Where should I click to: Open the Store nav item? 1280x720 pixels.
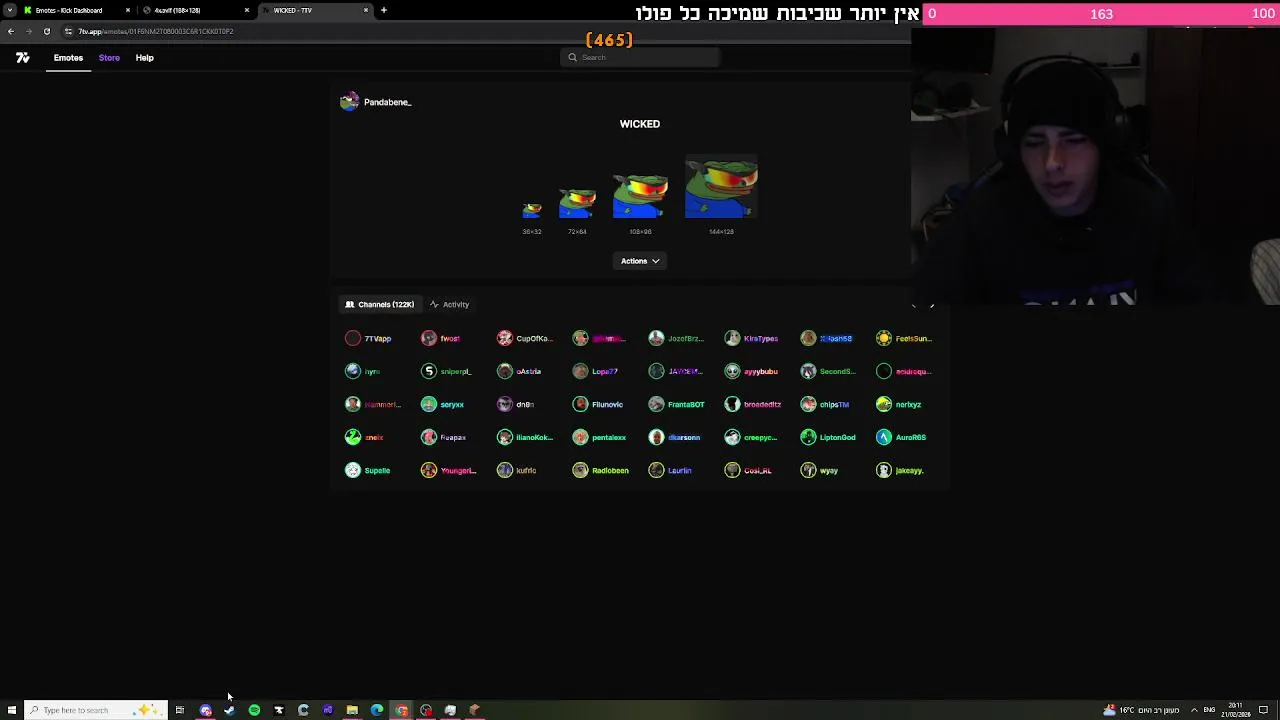pyautogui.click(x=109, y=58)
